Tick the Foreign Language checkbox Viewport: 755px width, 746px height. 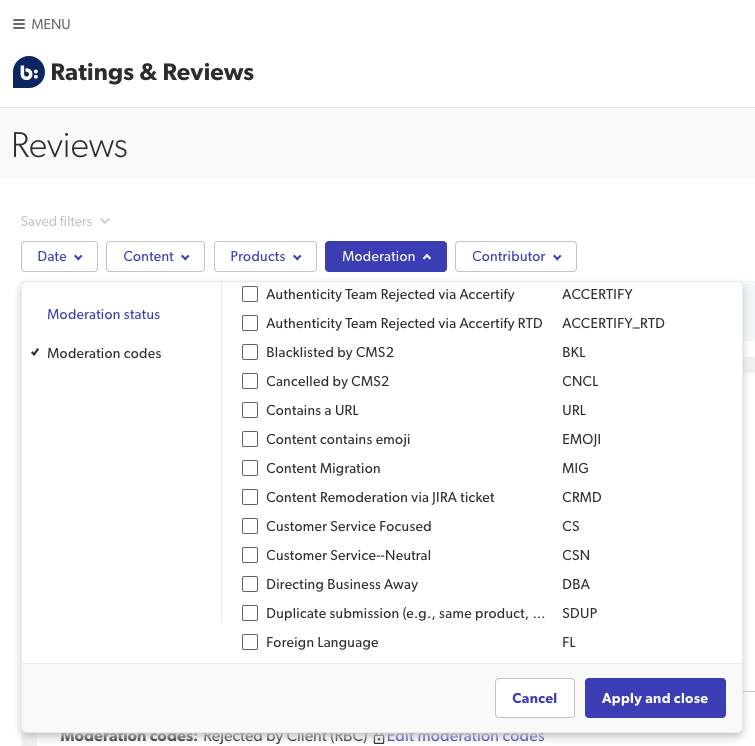tap(250, 642)
